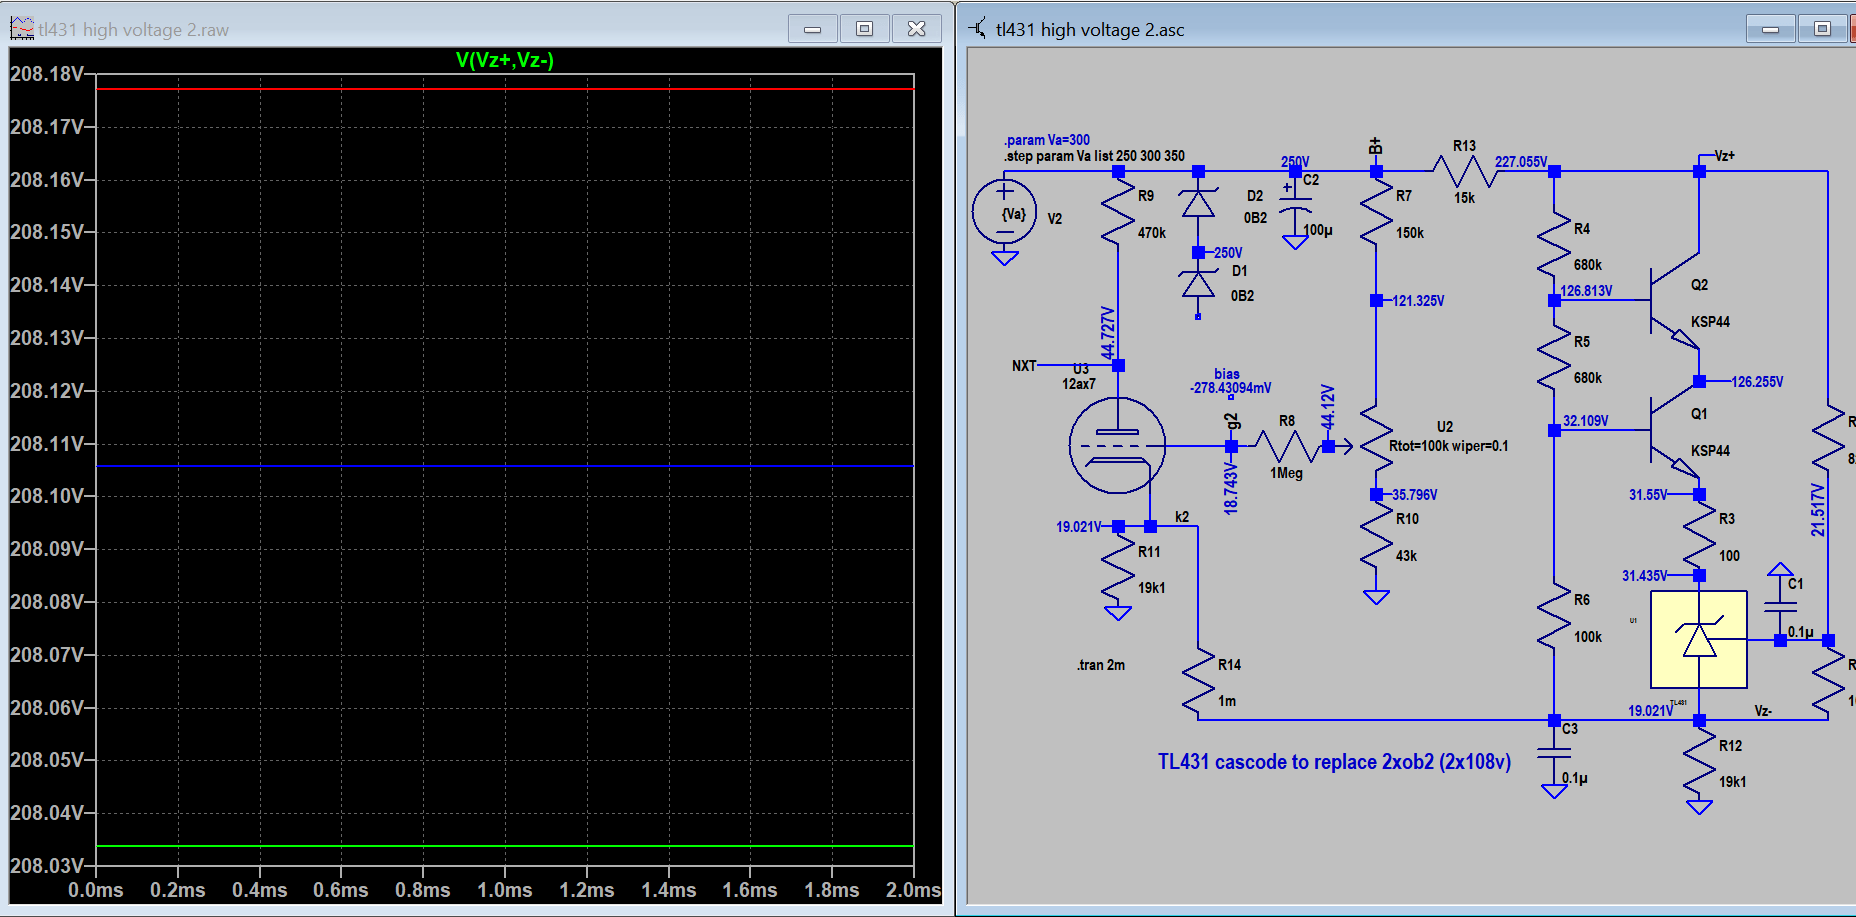Select resistor R13 15k symbol

tap(1464, 172)
